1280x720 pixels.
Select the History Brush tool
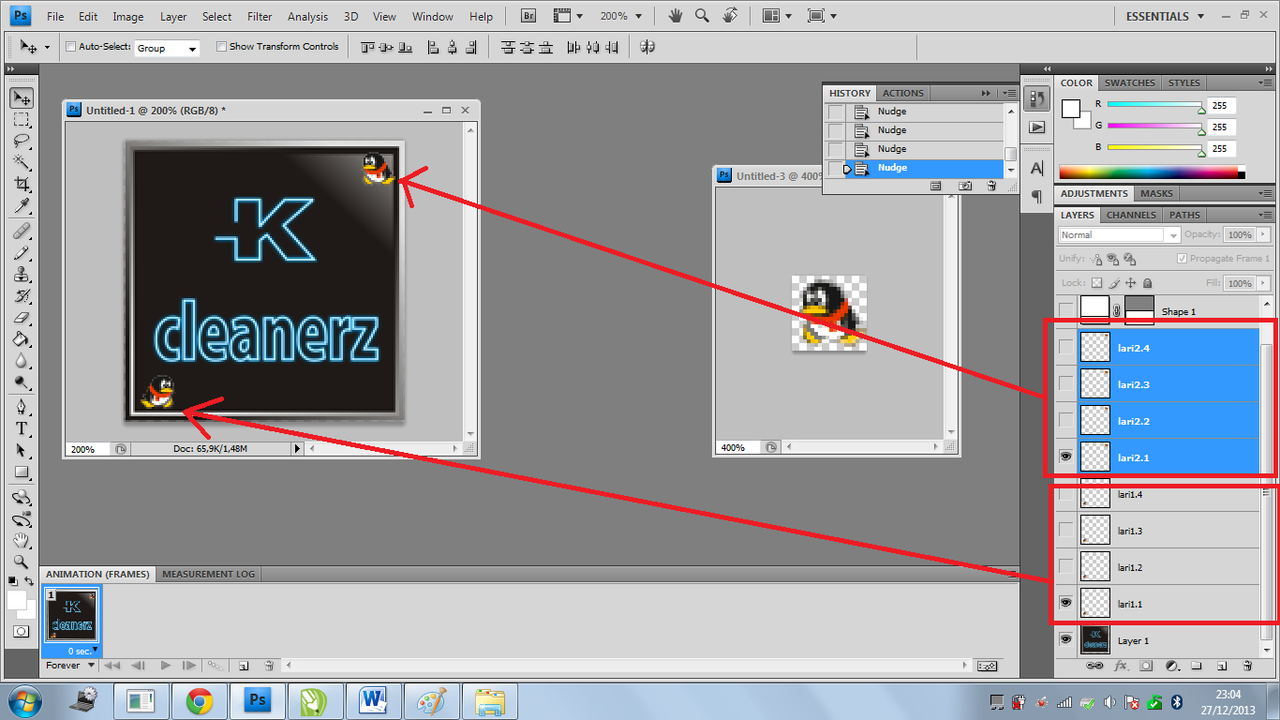22,297
